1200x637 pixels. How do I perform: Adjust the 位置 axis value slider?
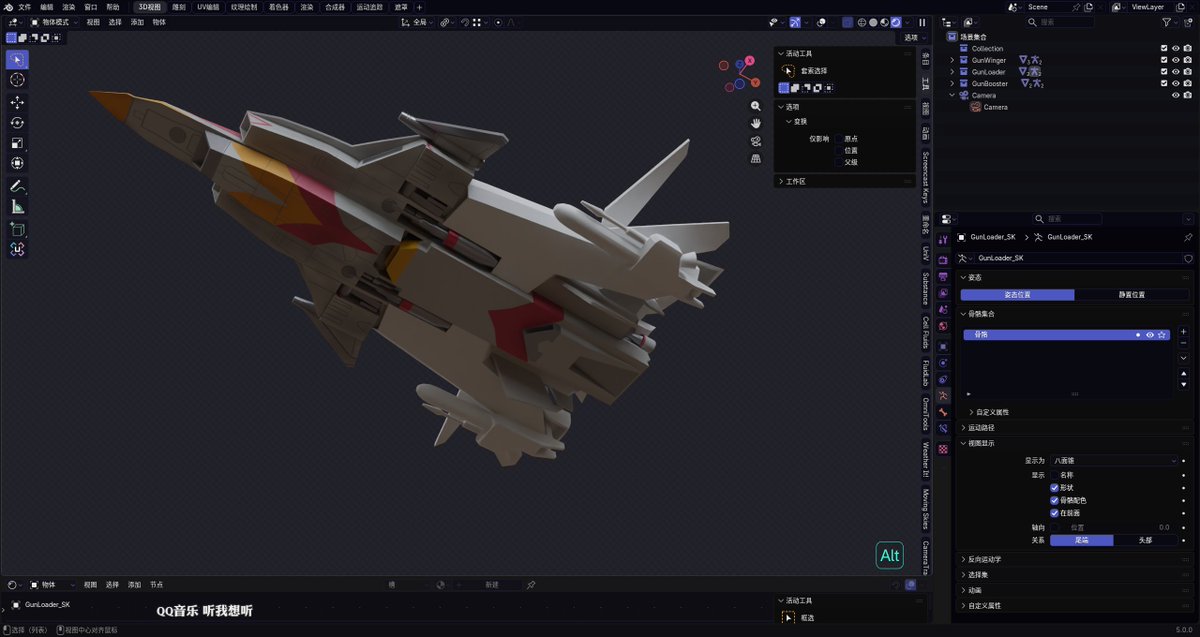coord(1120,527)
